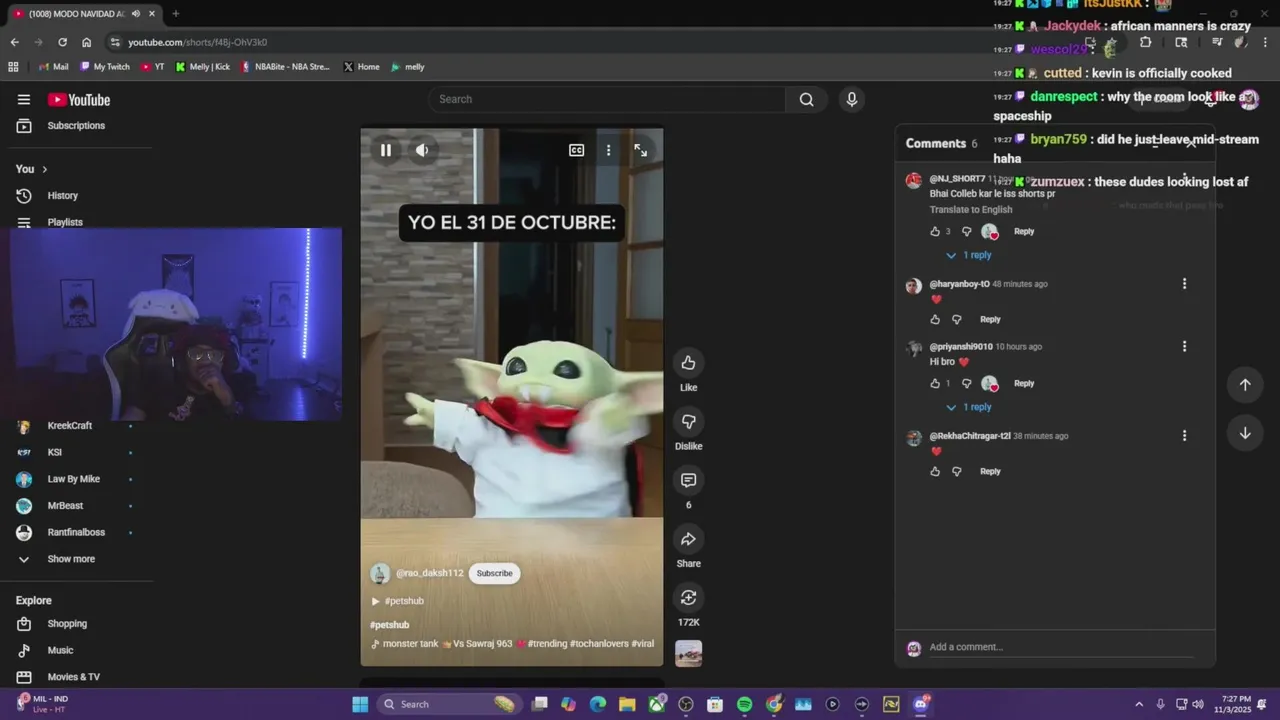Toggle closed captions on the Short
The image size is (1280, 720).
[x=577, y=150]
